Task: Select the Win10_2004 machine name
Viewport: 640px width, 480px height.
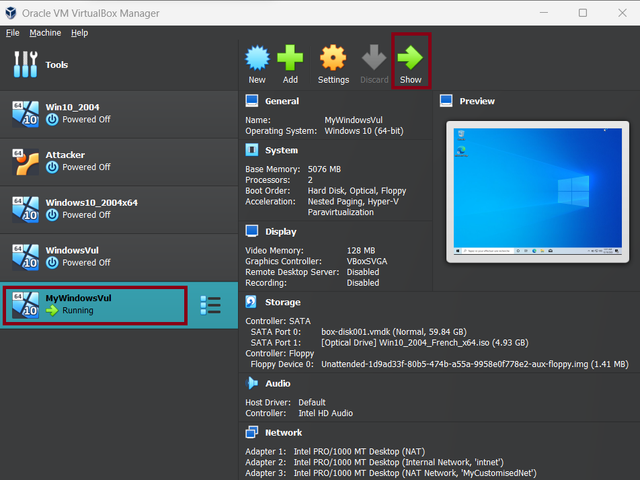Action: [x=72, y=107]
